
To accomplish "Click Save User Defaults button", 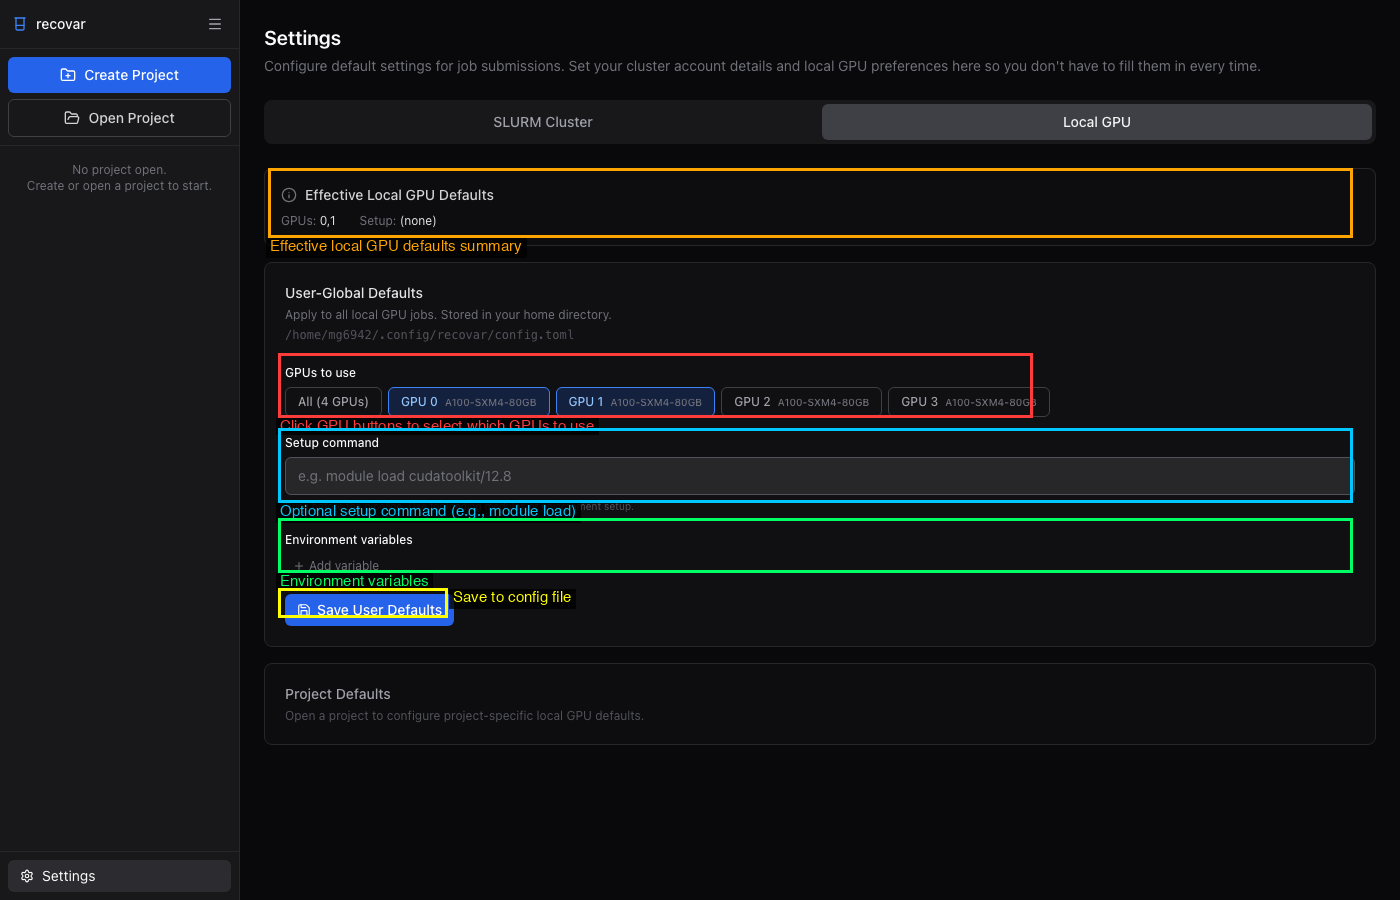I will (369, 610).
